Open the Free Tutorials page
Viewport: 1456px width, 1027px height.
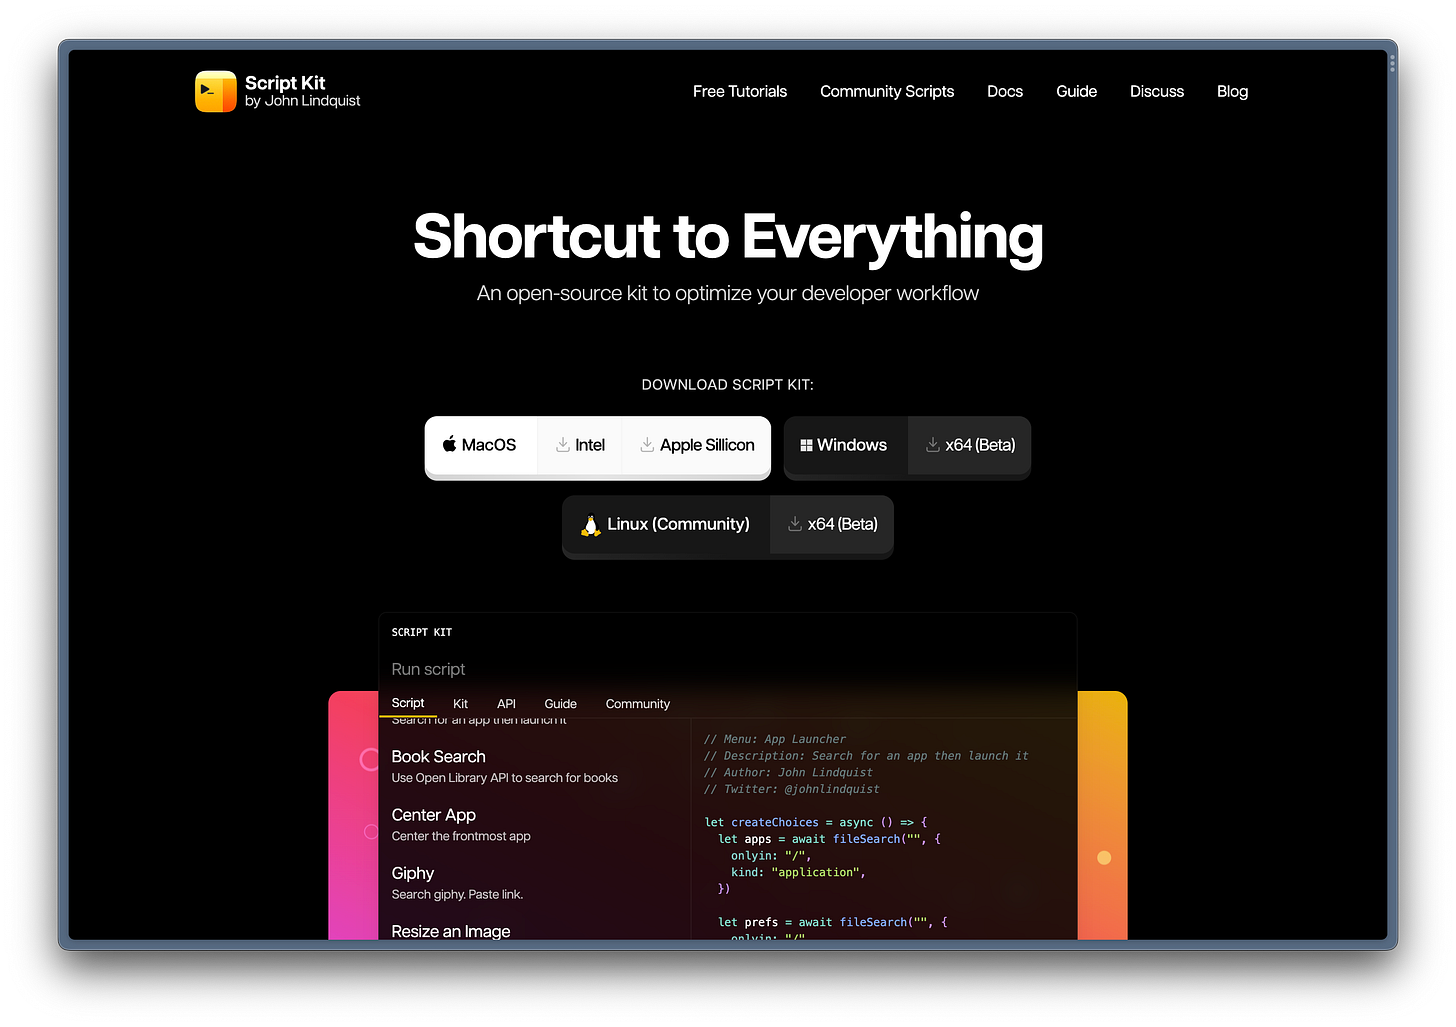coord(740,91)
